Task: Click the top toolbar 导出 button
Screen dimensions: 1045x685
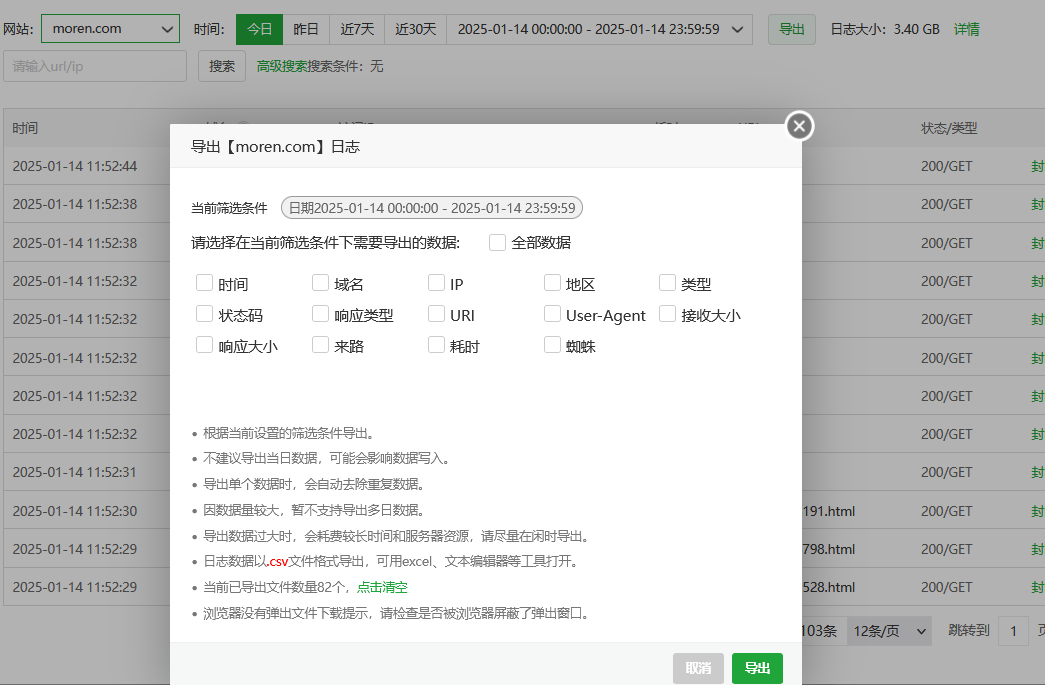Action: [x=792, y=29]
